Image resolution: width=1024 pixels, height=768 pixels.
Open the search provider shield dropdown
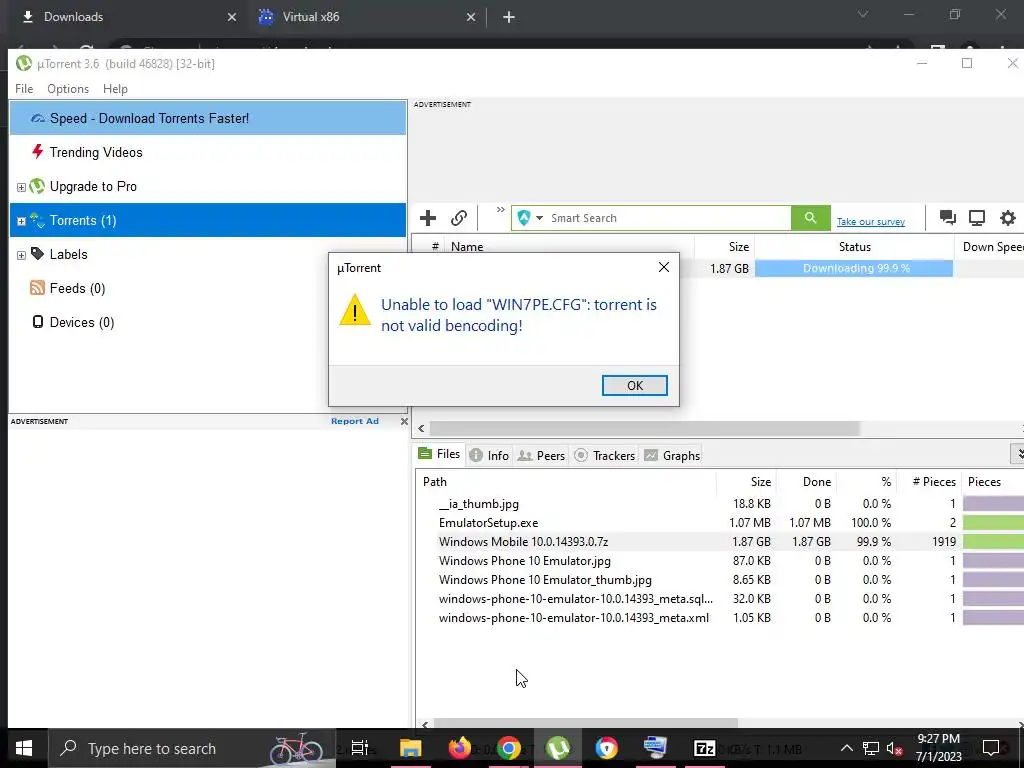530,218
